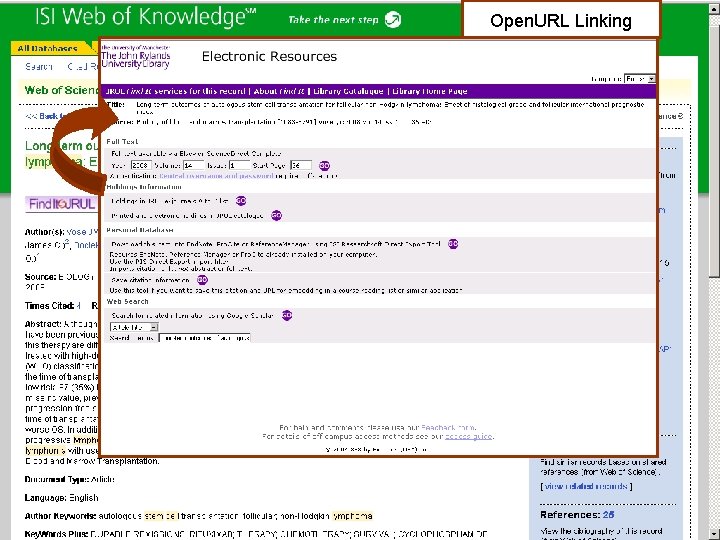
Task: Click the Personal Database section heading
Action: tap(140, 230)
